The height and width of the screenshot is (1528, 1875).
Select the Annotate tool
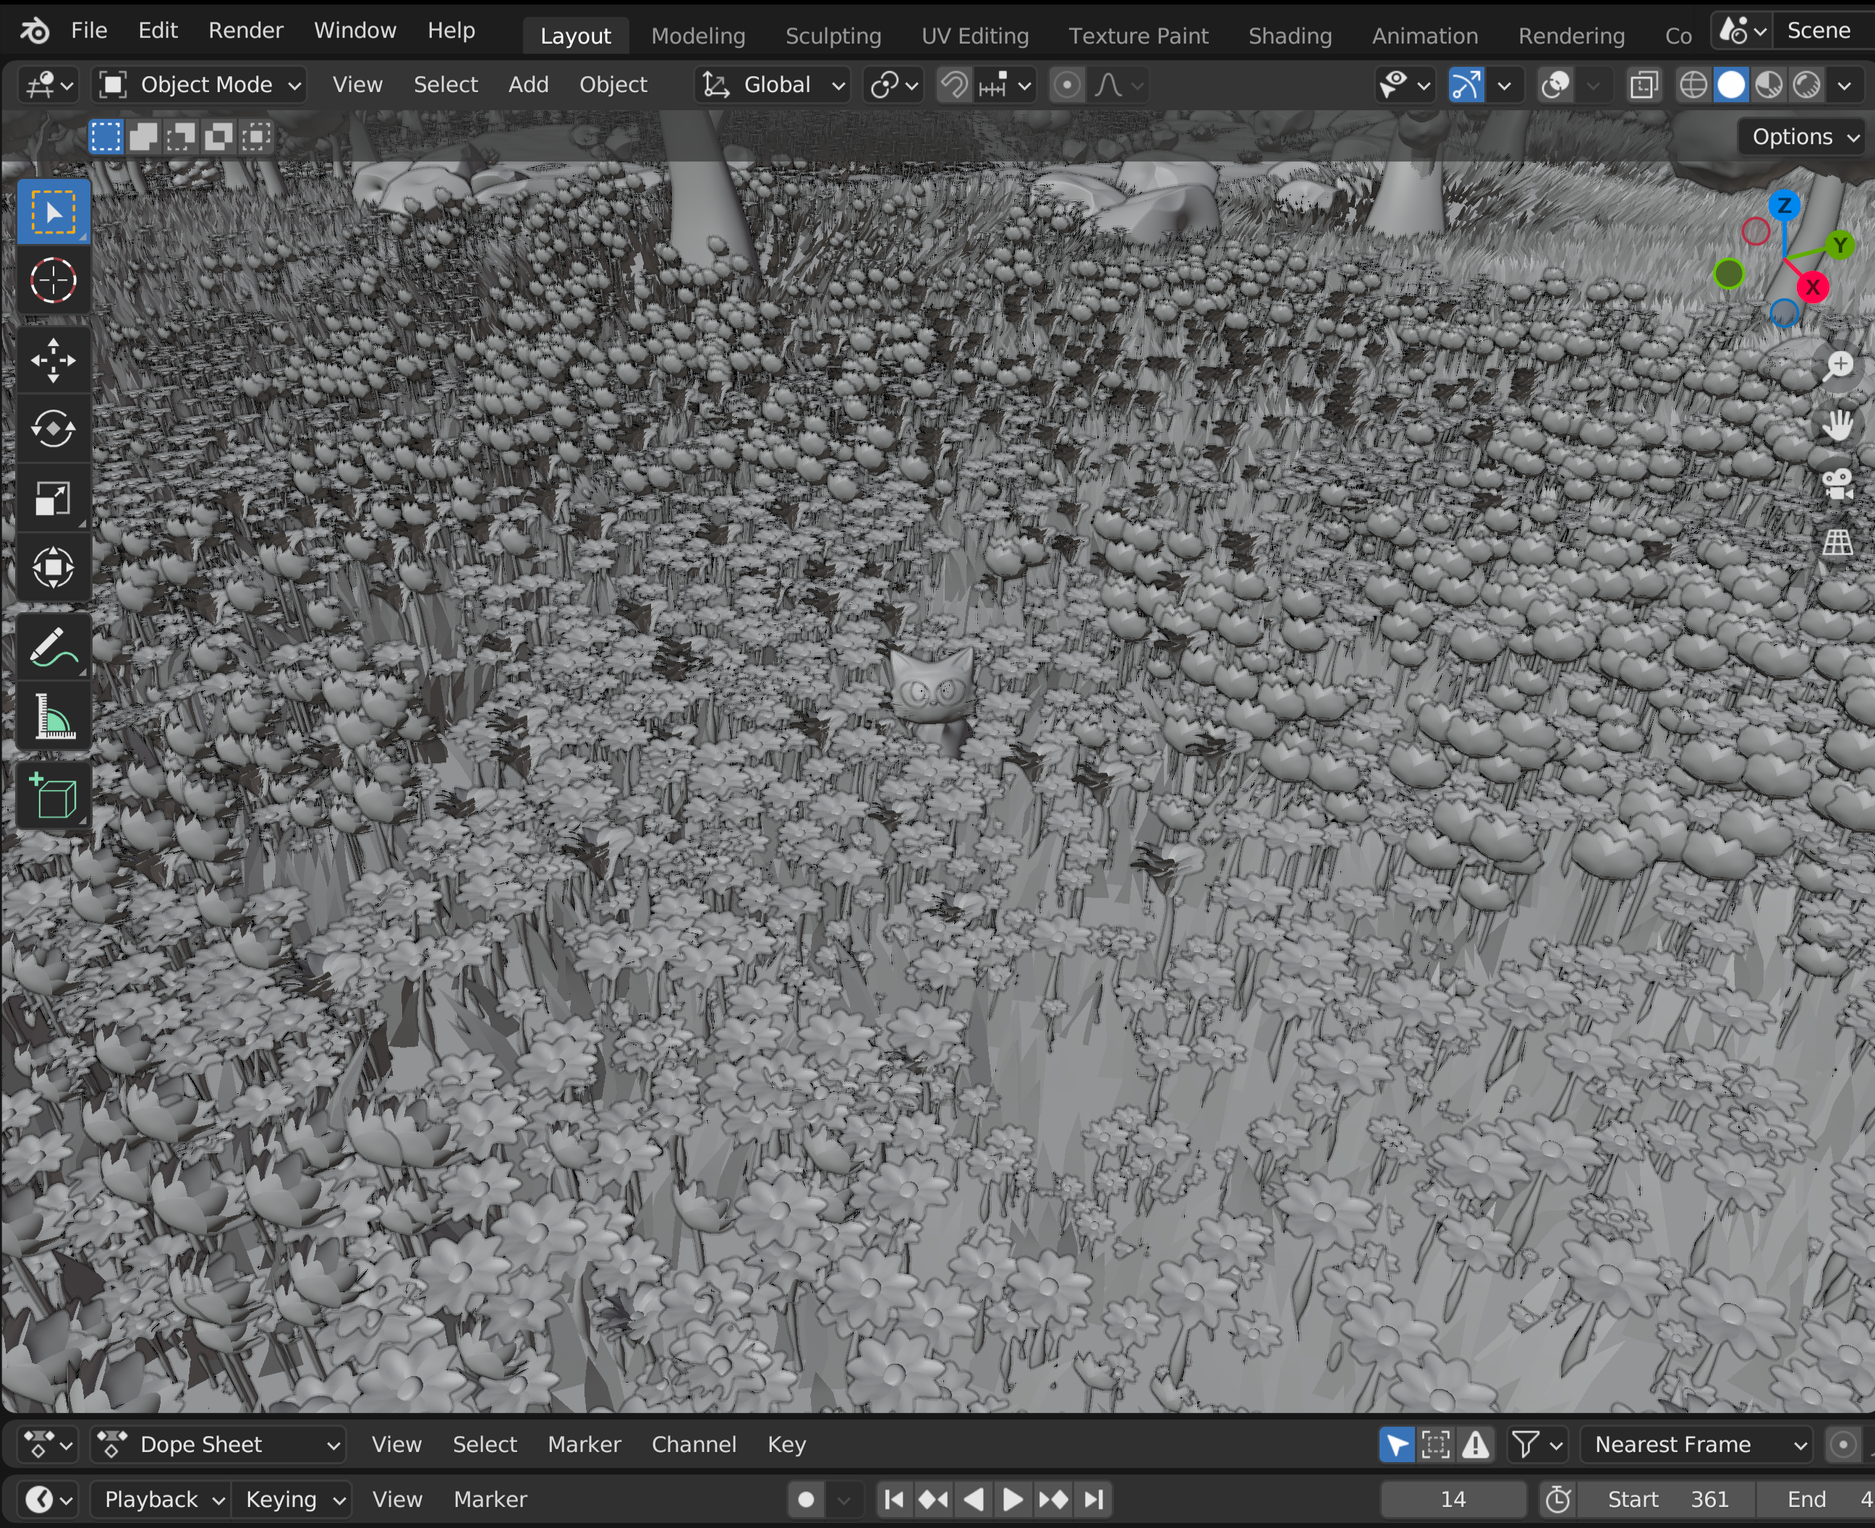tap(53, 647)
